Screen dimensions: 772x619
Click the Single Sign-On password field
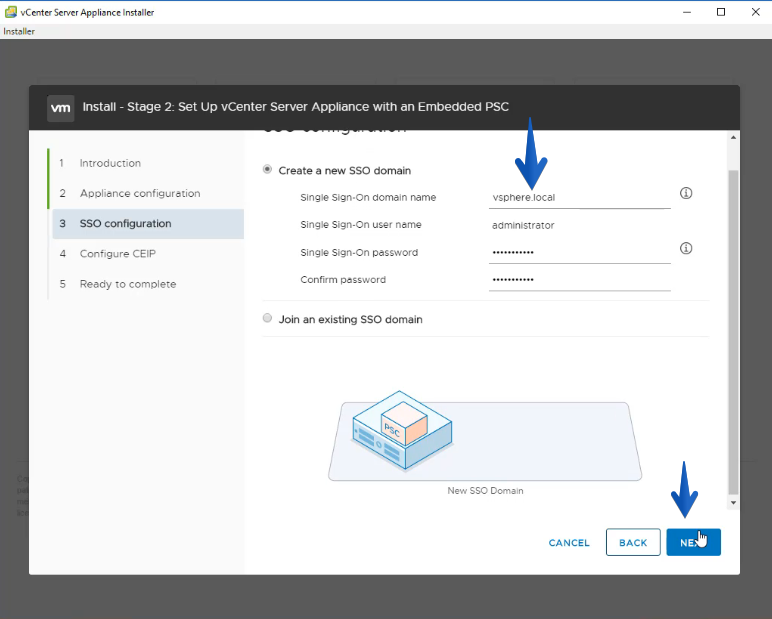[x=579, y=253]
